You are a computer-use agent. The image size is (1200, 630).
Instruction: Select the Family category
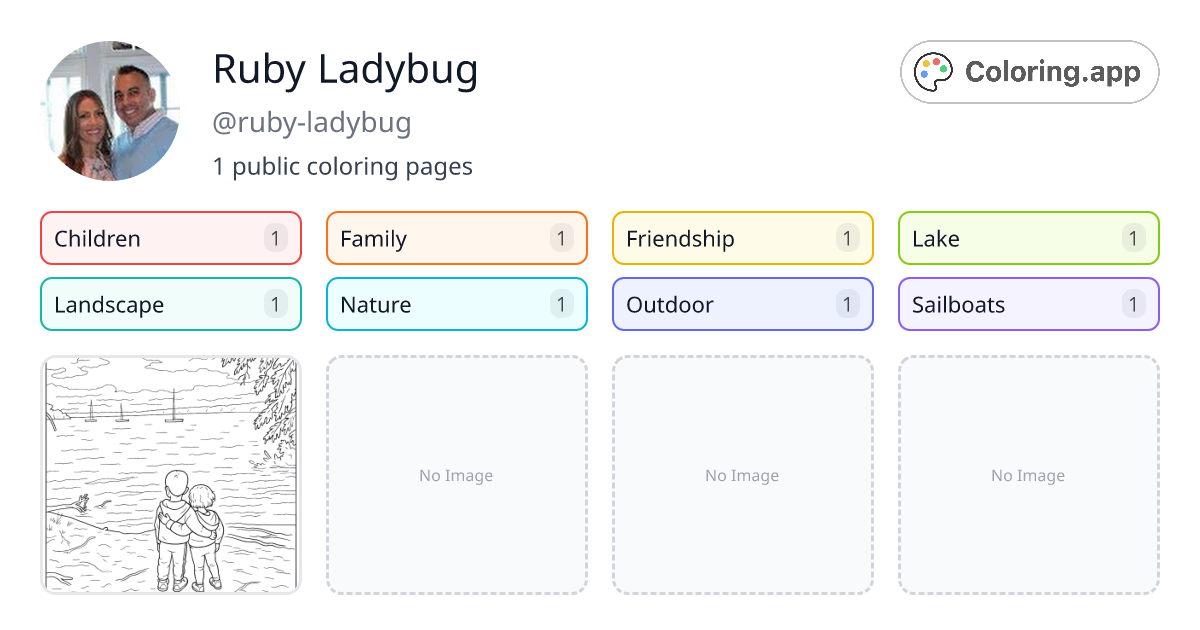pyautogui.click(x=456, y=238)
